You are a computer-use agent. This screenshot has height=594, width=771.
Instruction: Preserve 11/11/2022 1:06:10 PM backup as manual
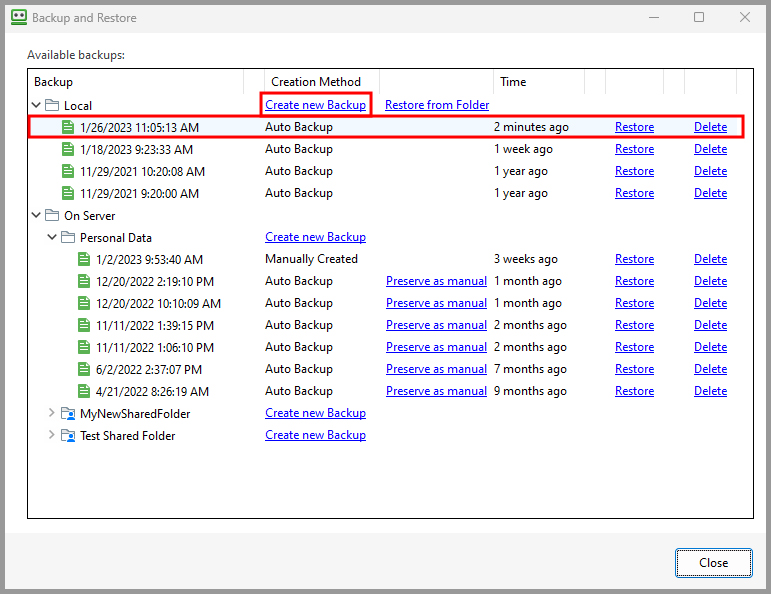pos(436,347)
